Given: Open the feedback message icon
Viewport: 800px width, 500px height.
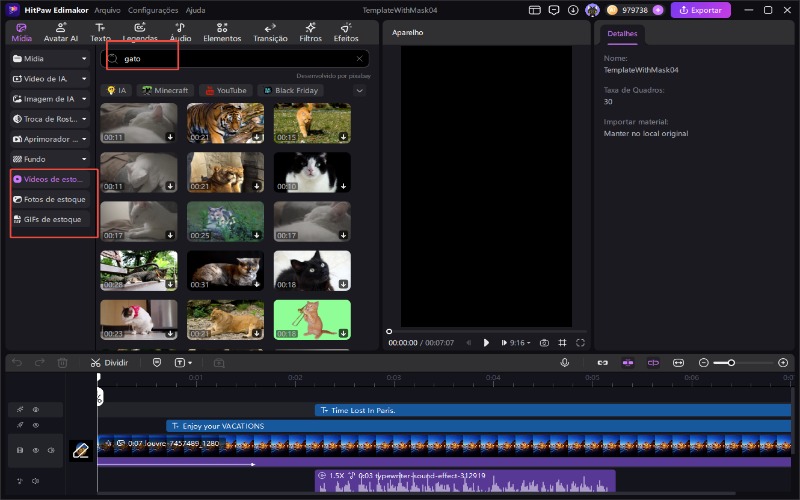Looking at the screenshot, I should pos(554,10).
